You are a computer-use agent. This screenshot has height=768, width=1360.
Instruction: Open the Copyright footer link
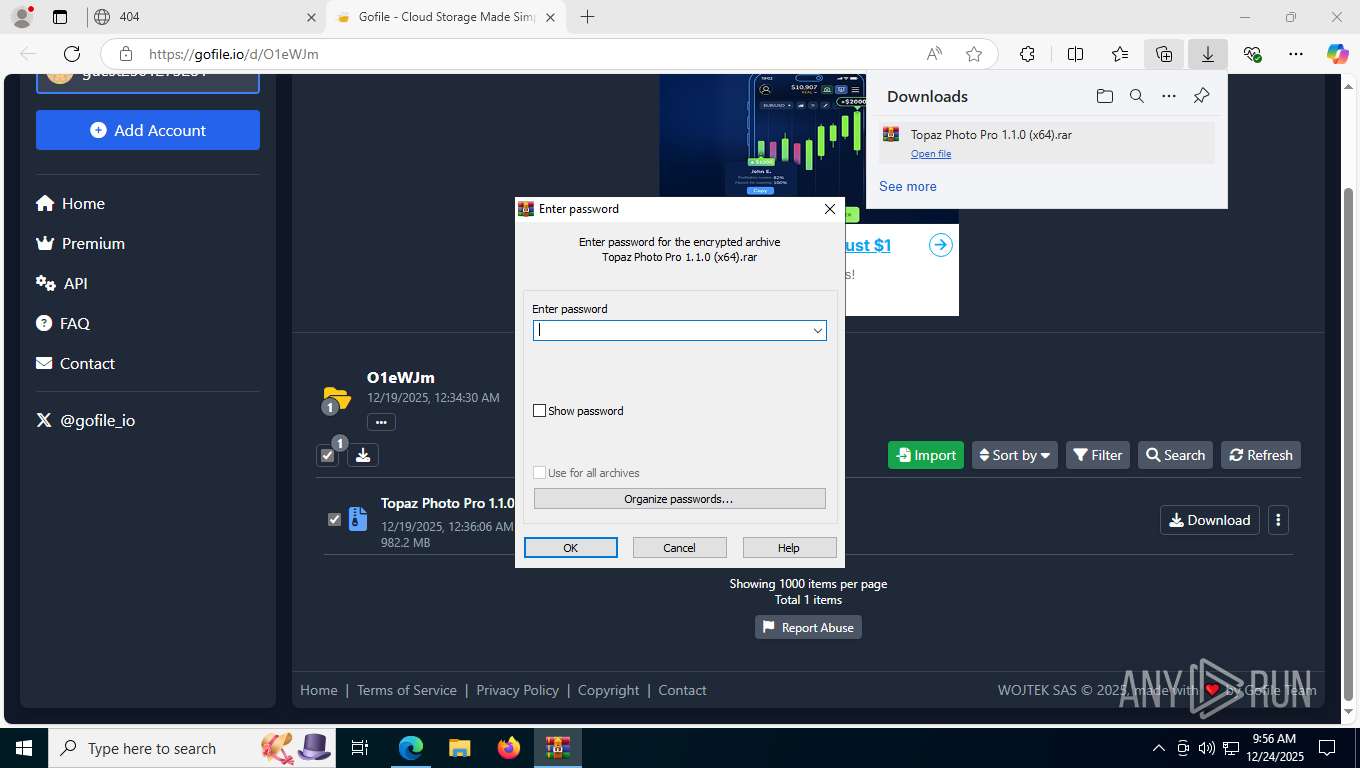coord(608,690)
